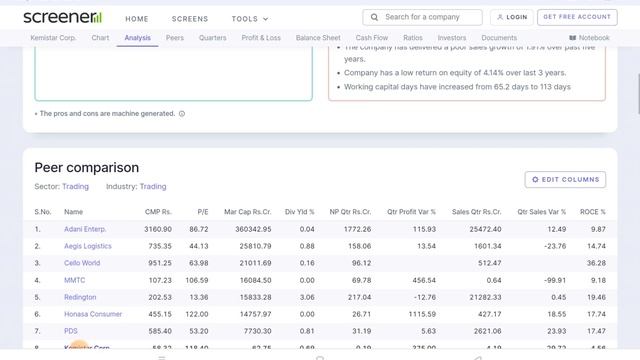This screenshot has height=360, width=640.
Task: Click the Sales Qtr Rs.Cr. column header
Action: [477, 212]
